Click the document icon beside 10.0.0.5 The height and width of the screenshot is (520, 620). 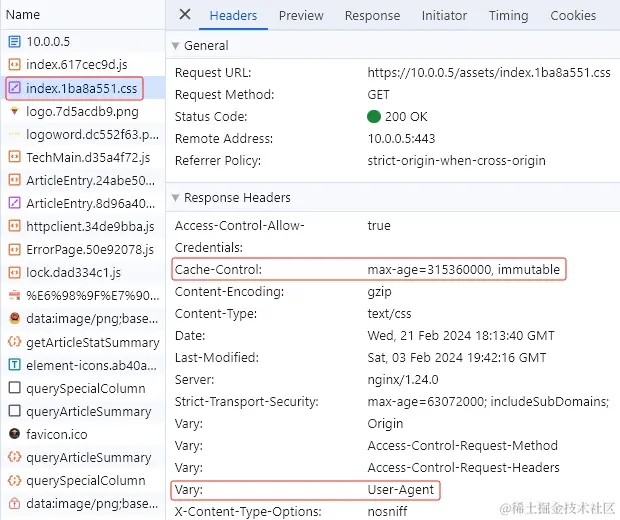coord(14,41)
